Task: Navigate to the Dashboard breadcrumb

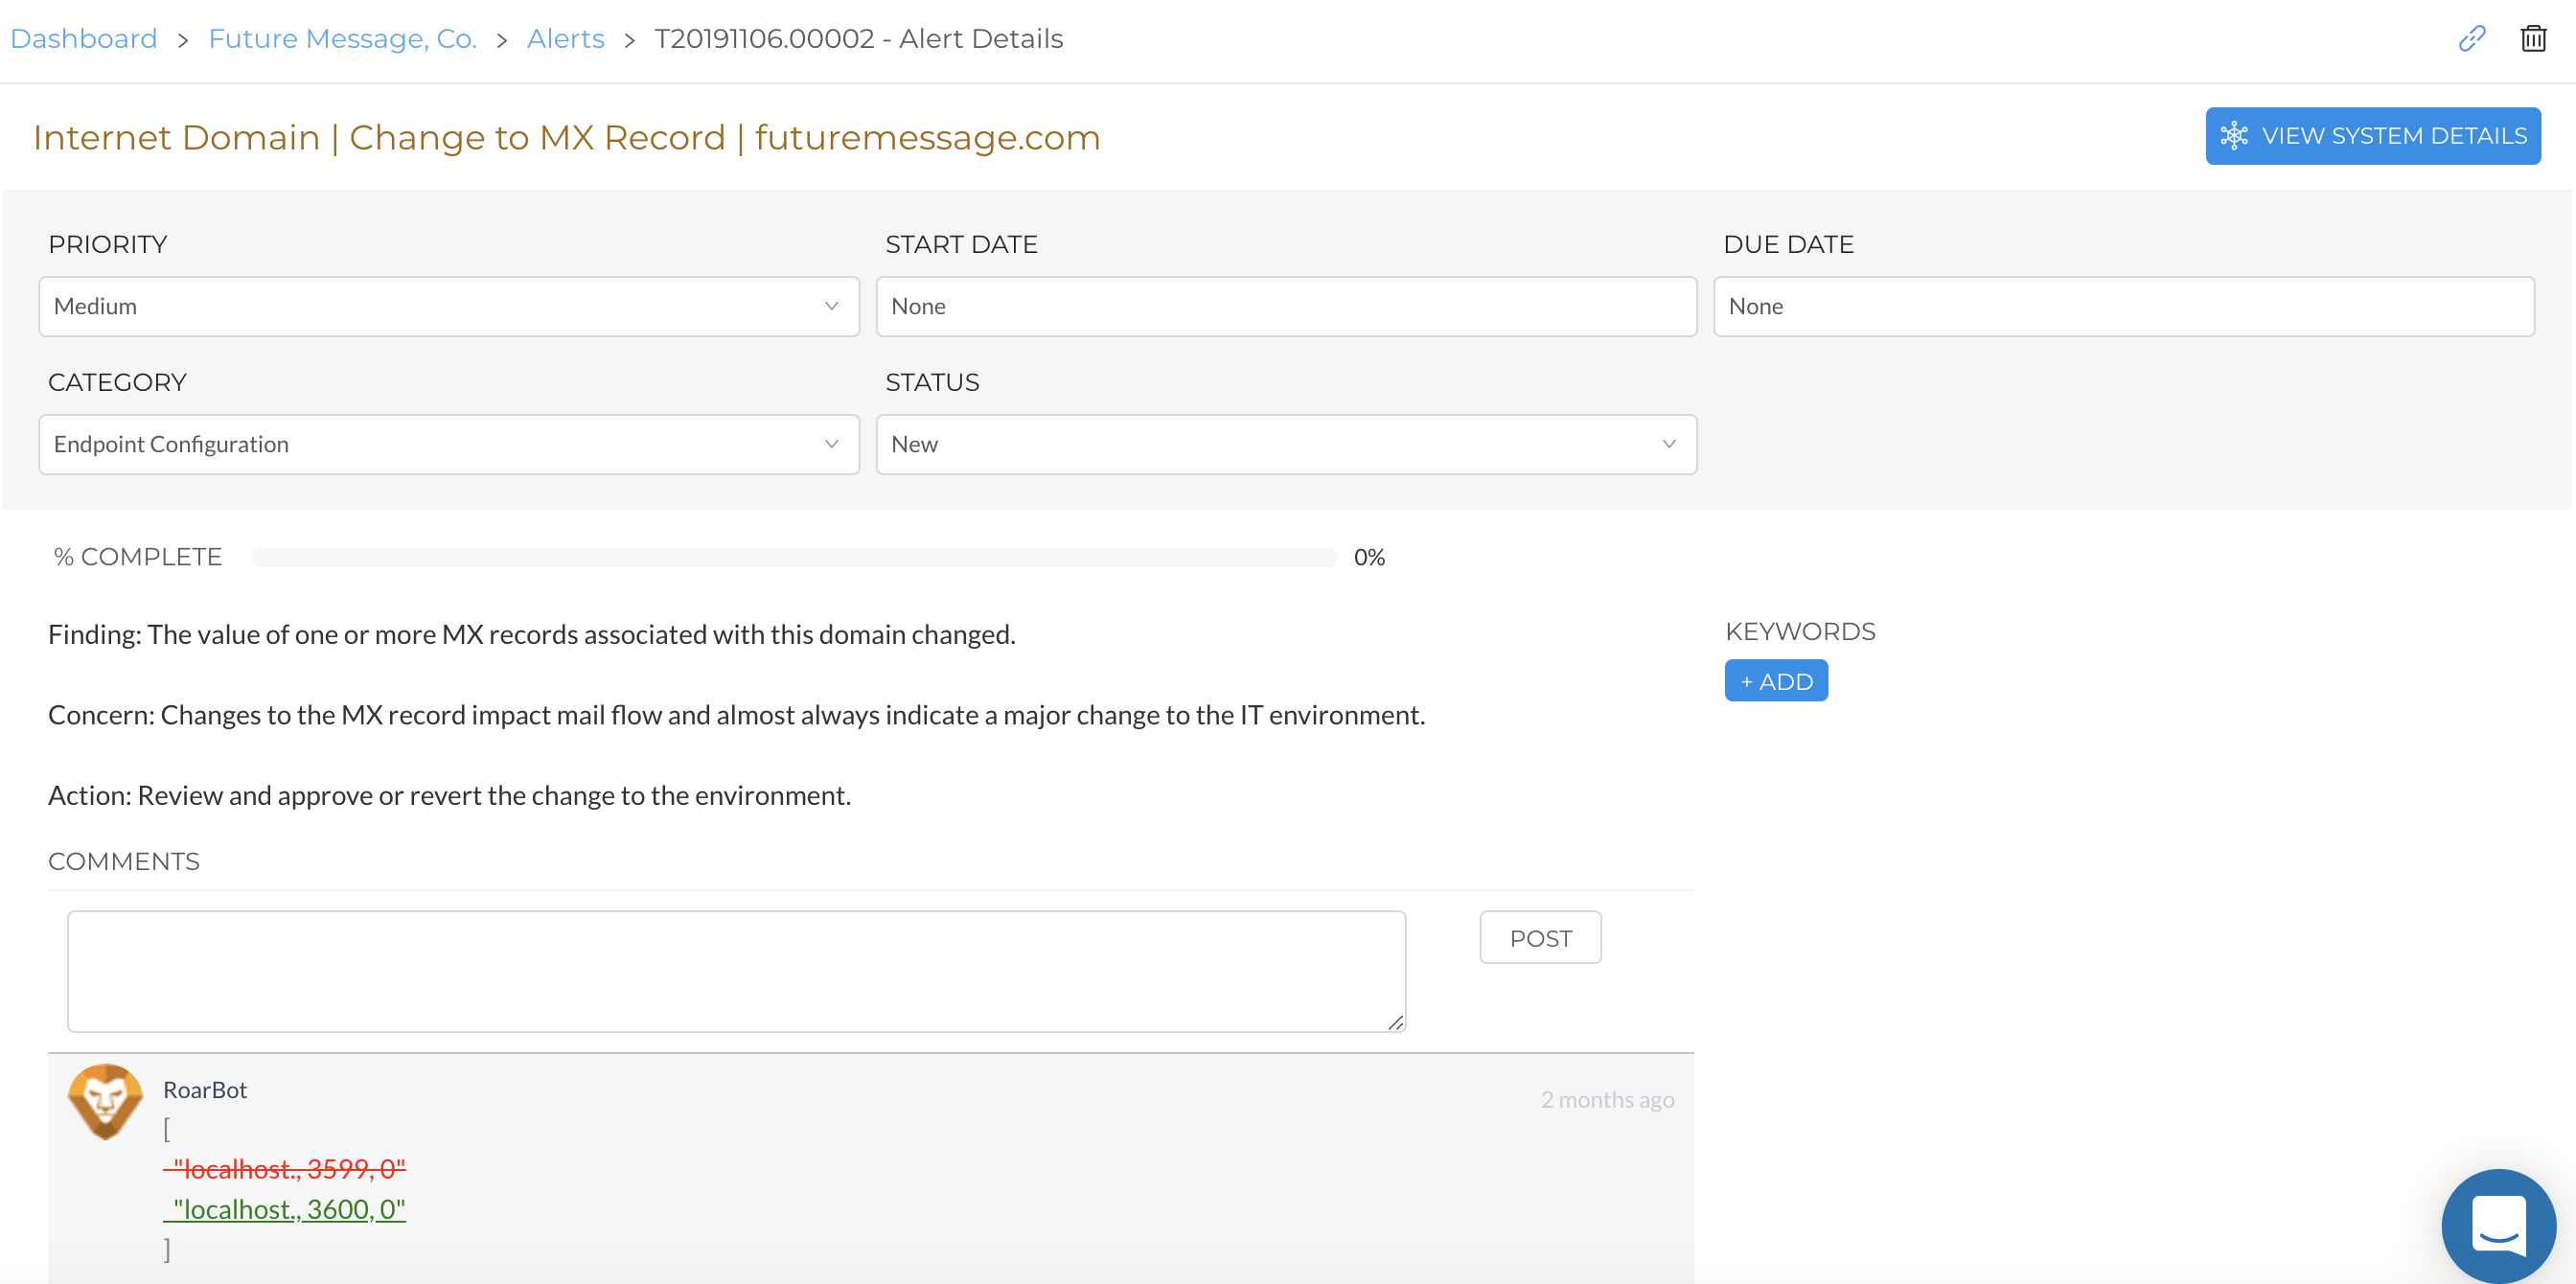Action: [x=83, y=38]
